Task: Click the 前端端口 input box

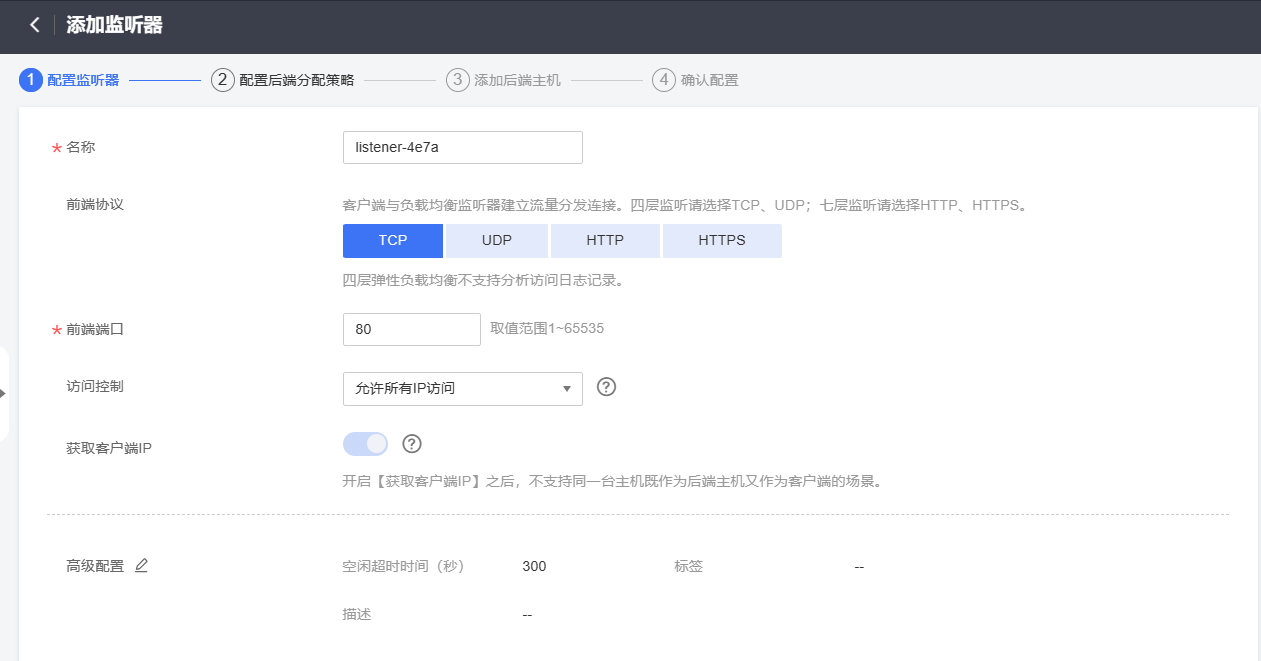Action: [411, 329]
